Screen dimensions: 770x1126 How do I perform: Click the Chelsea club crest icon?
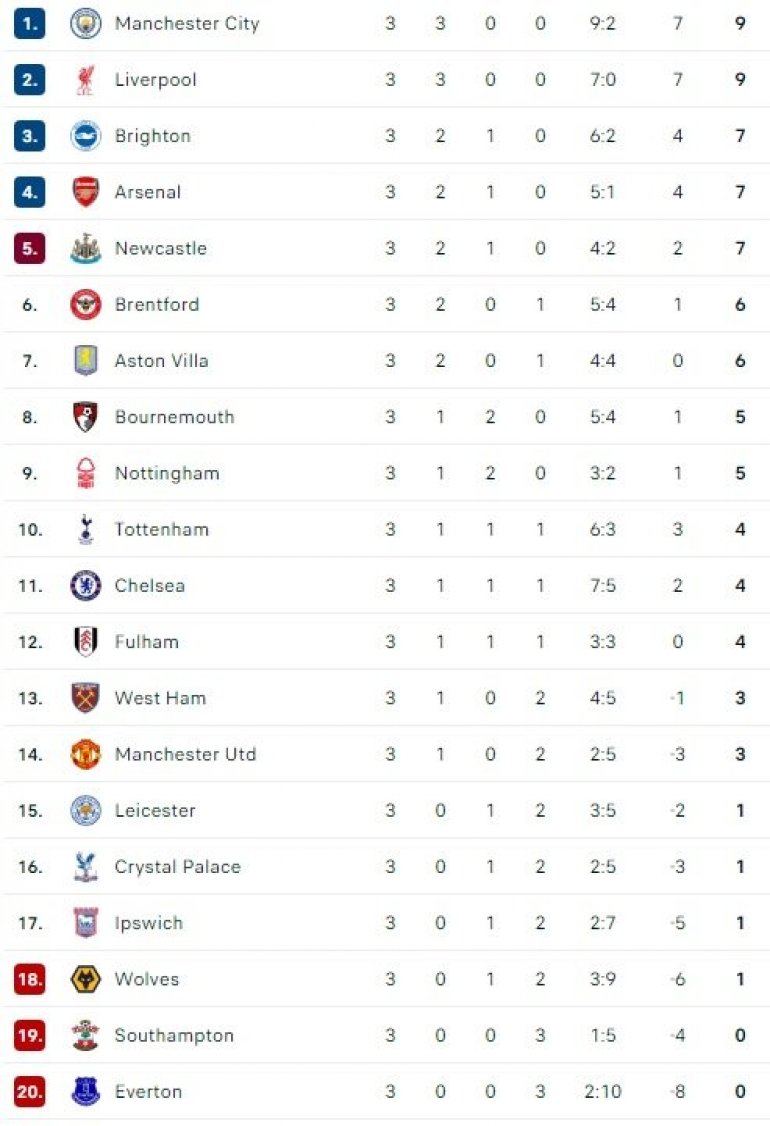click(86, 586)
